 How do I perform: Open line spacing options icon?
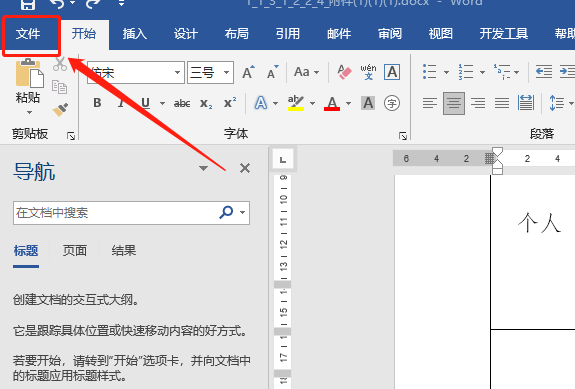(556, 103)
